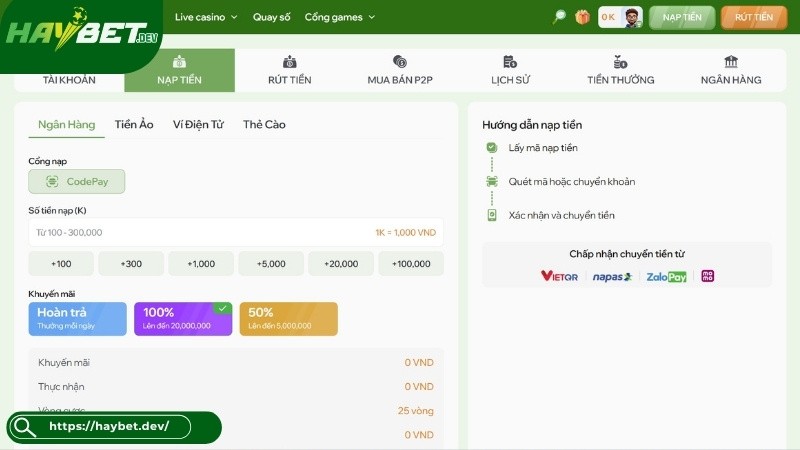Click the coins icon above MUA BÁN P2P
The image size is (800, 450).
point(399,62)
